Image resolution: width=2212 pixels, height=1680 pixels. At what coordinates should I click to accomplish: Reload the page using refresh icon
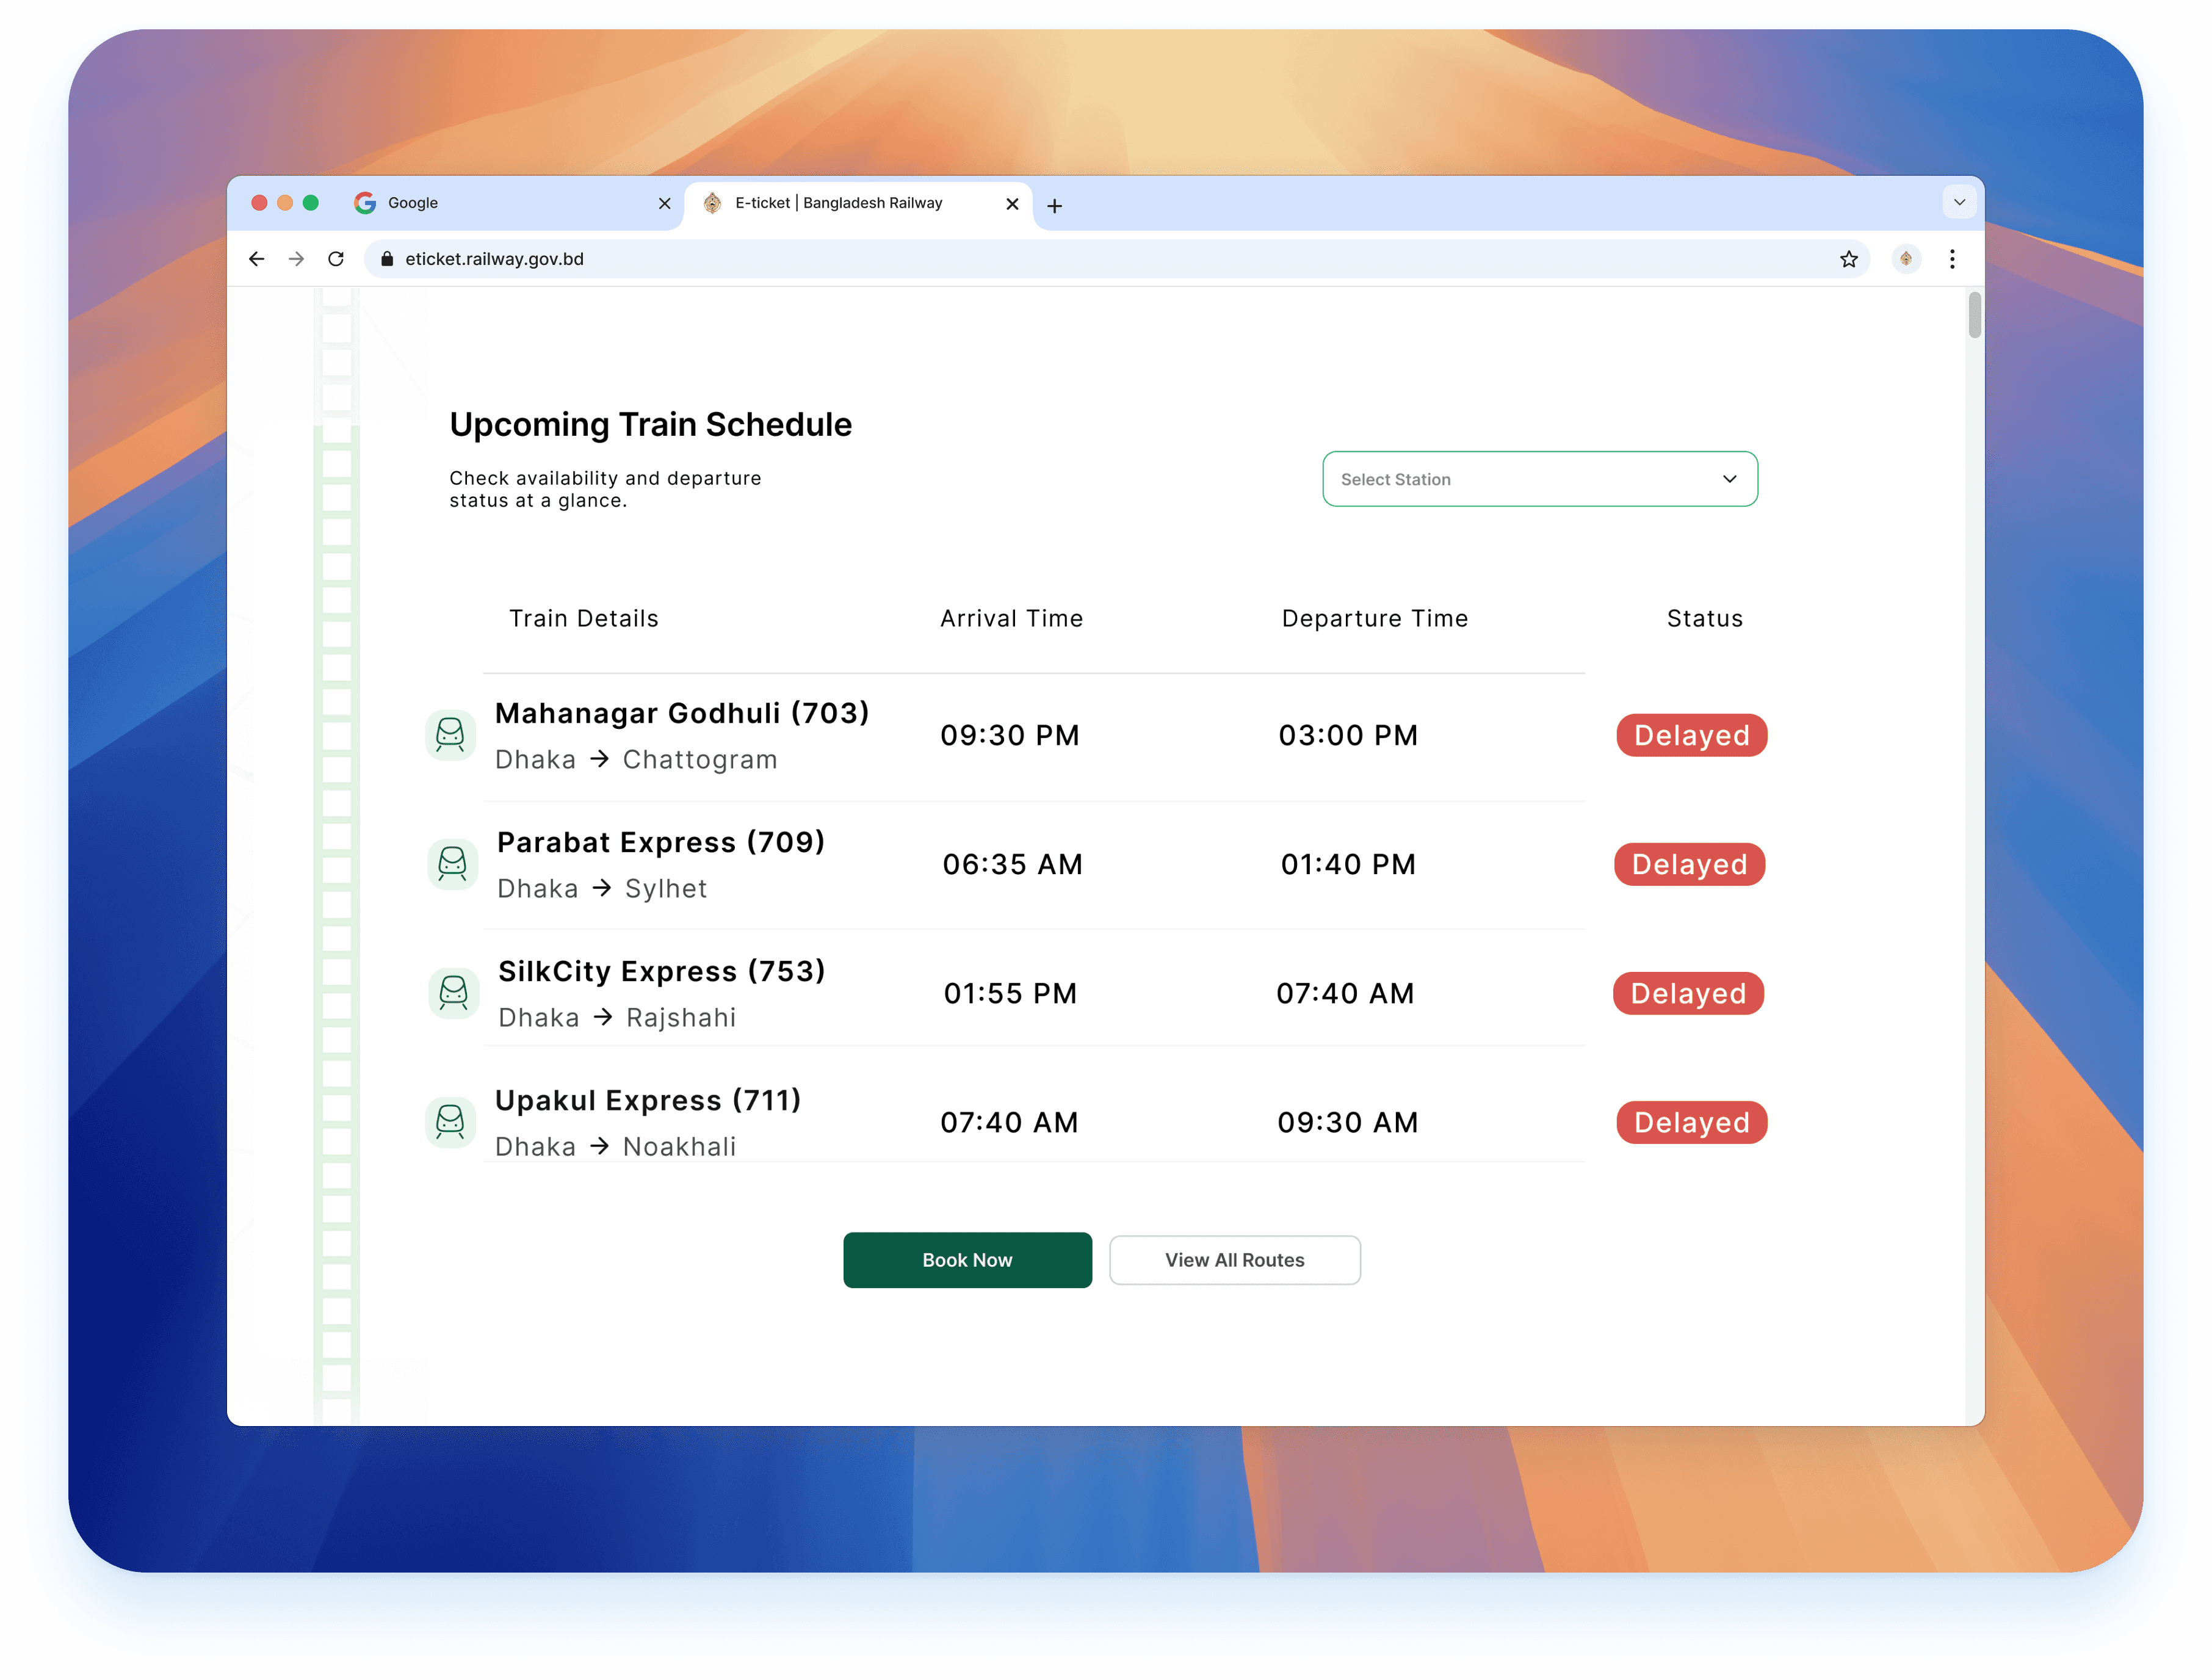coord(336,259)
